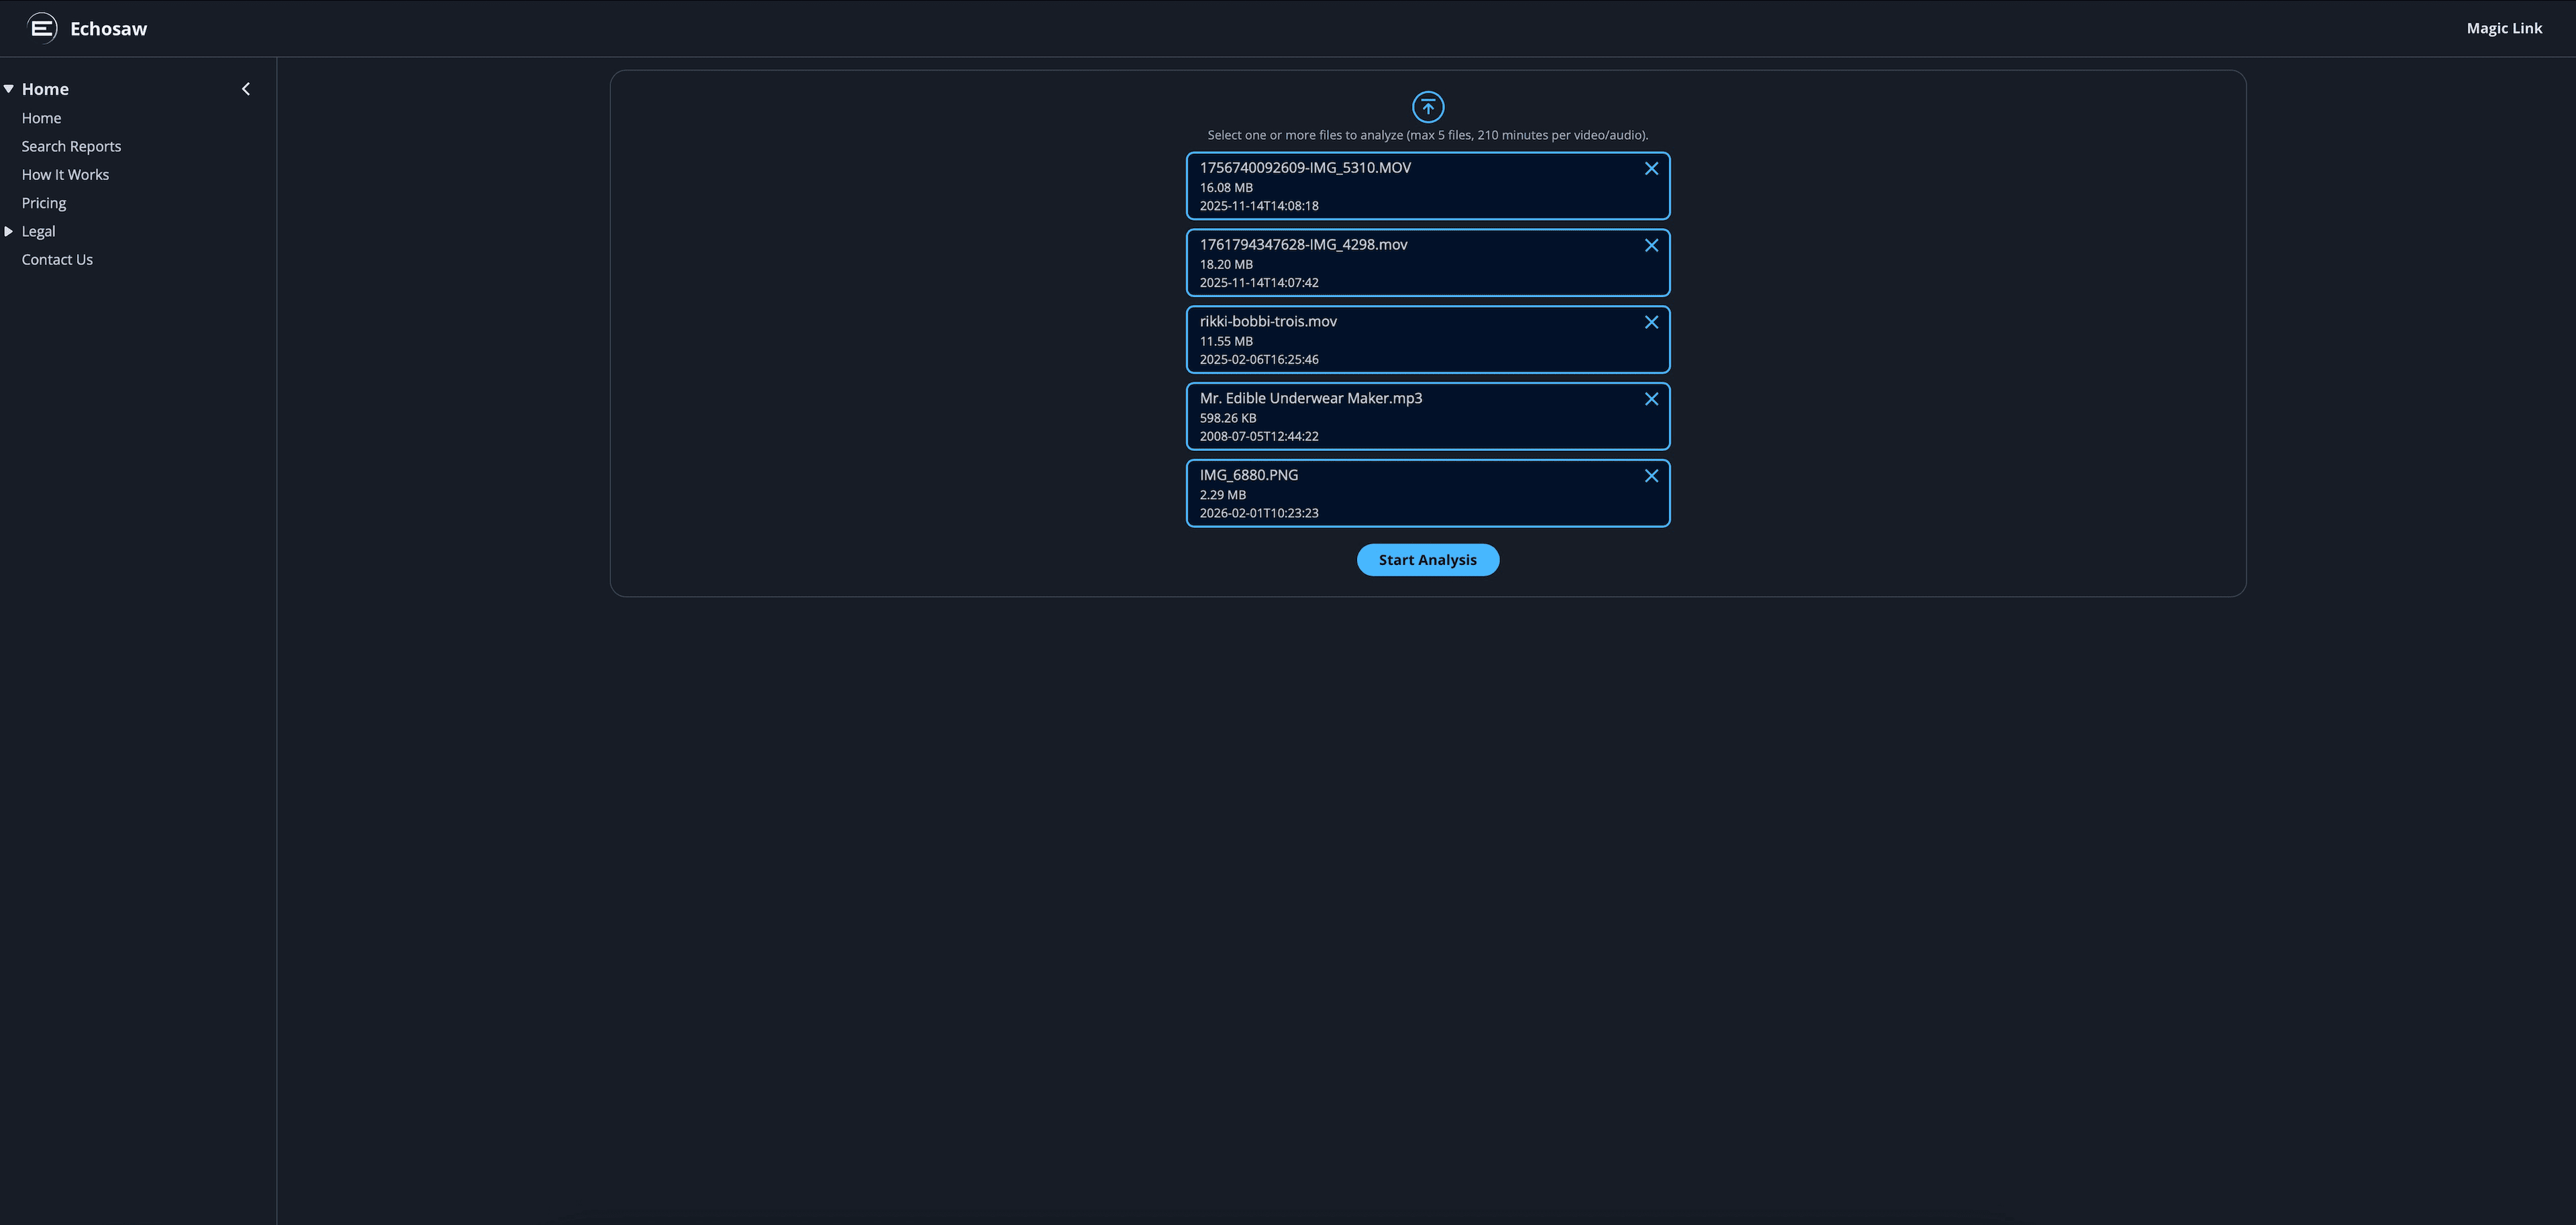Remove 1756740092609-IMG_5310.MOV from the list

[x=1651, y=168]
